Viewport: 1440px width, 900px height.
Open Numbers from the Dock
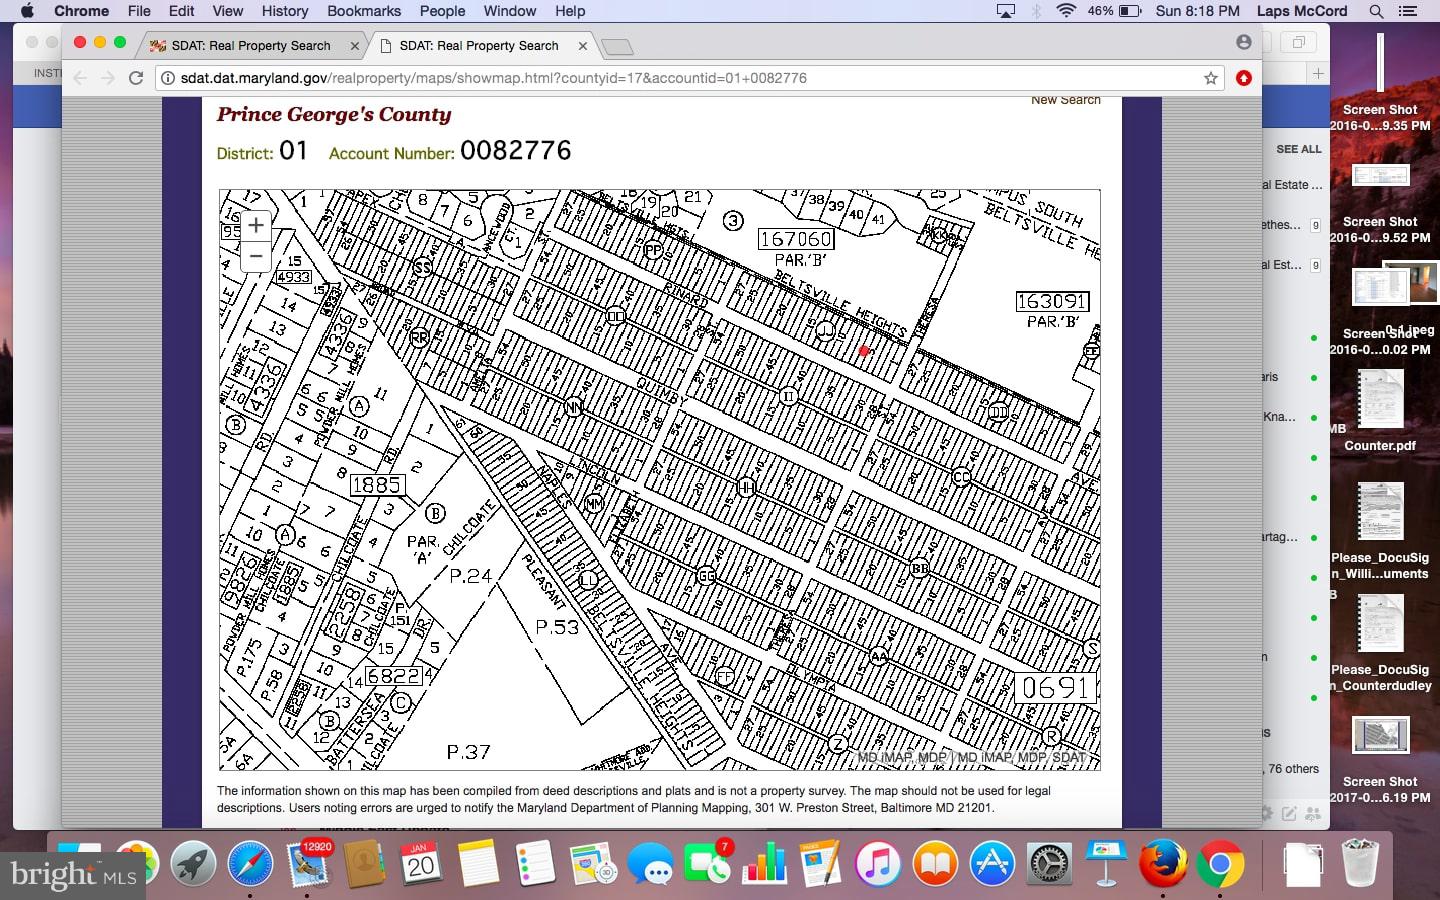tap(765, 864)
